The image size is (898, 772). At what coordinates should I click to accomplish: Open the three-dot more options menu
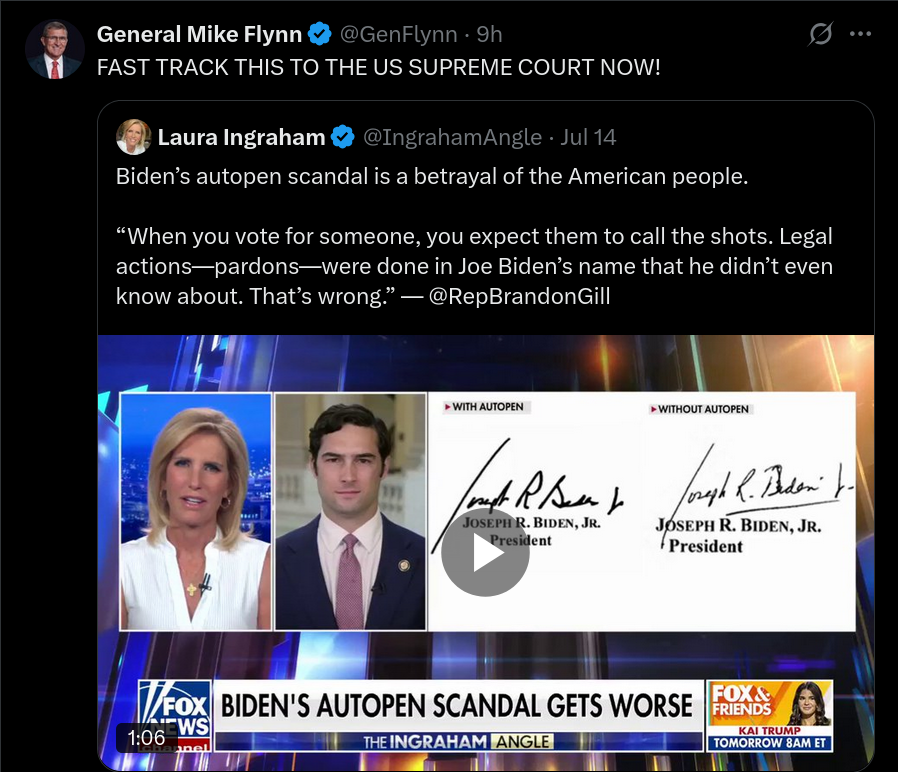[x=860, y=34]
